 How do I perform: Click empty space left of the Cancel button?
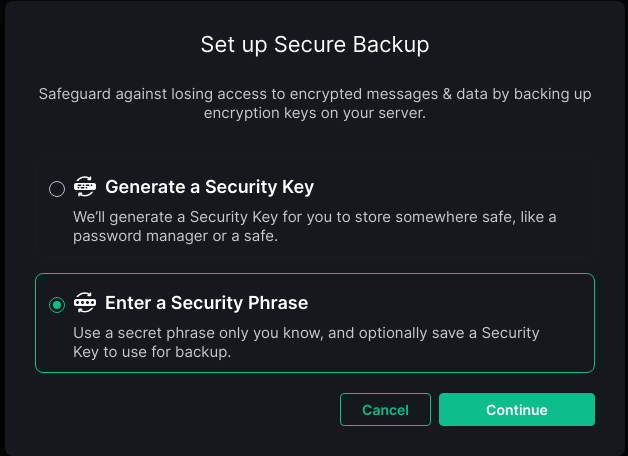[x=180, y=410]
